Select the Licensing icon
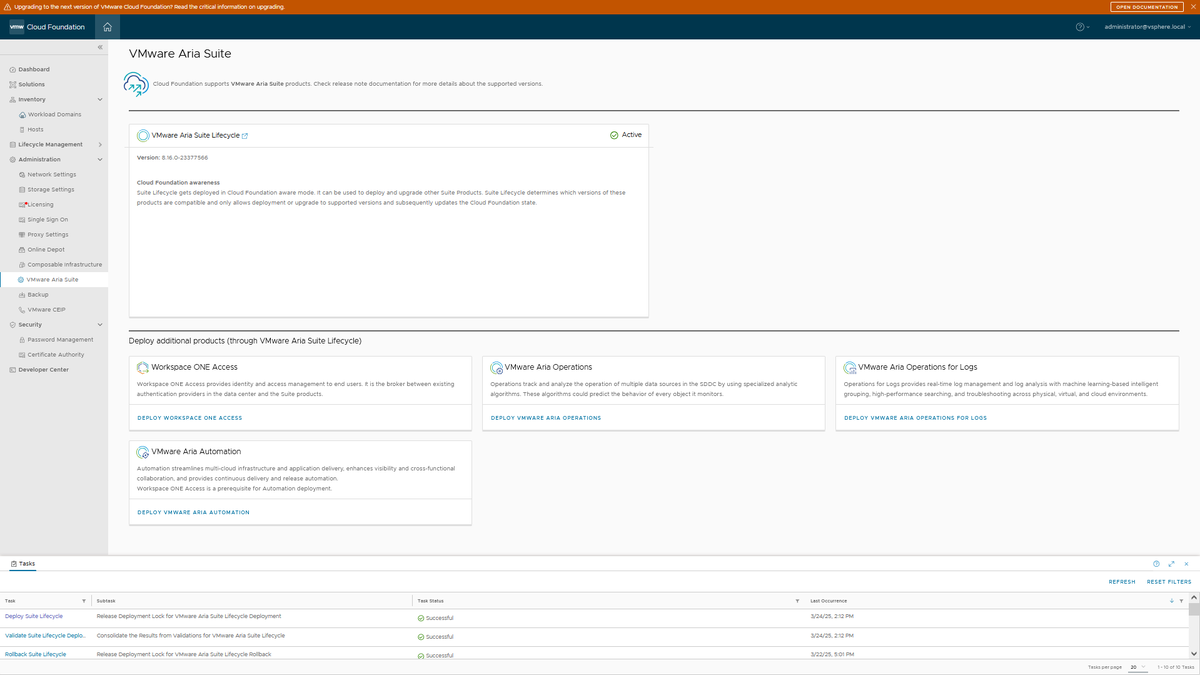 pyautogui.click(x=22, y=204)
